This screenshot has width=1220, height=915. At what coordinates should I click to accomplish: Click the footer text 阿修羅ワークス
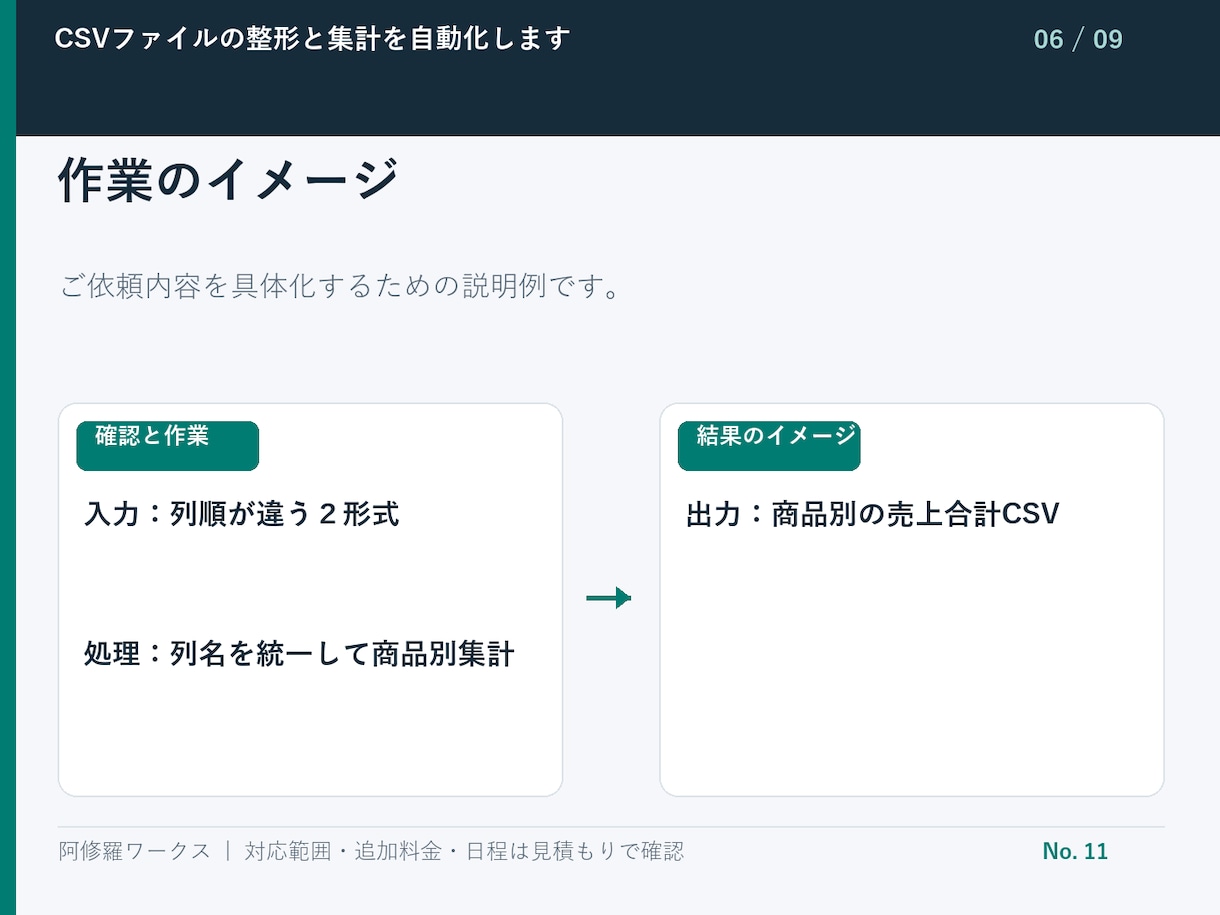coord(135,851)
